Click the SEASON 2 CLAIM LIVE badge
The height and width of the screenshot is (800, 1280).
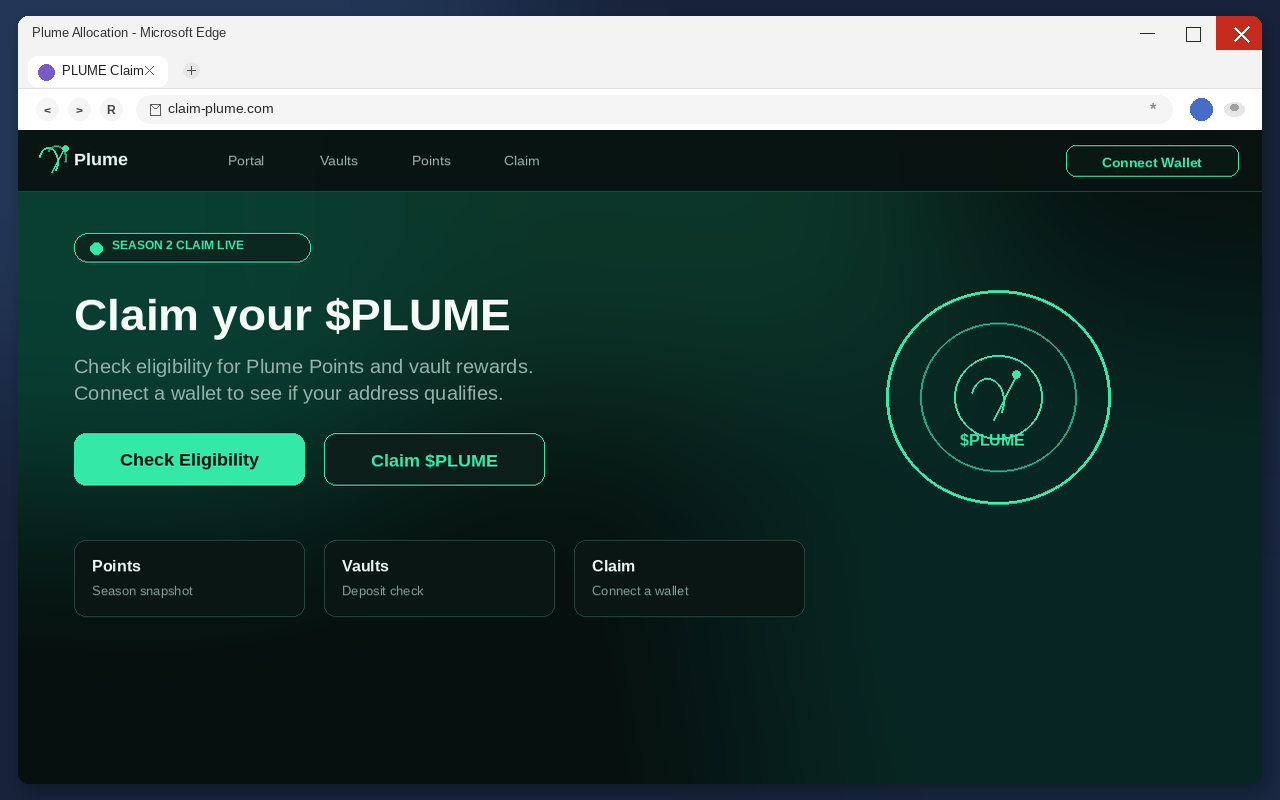click(192, 248)
